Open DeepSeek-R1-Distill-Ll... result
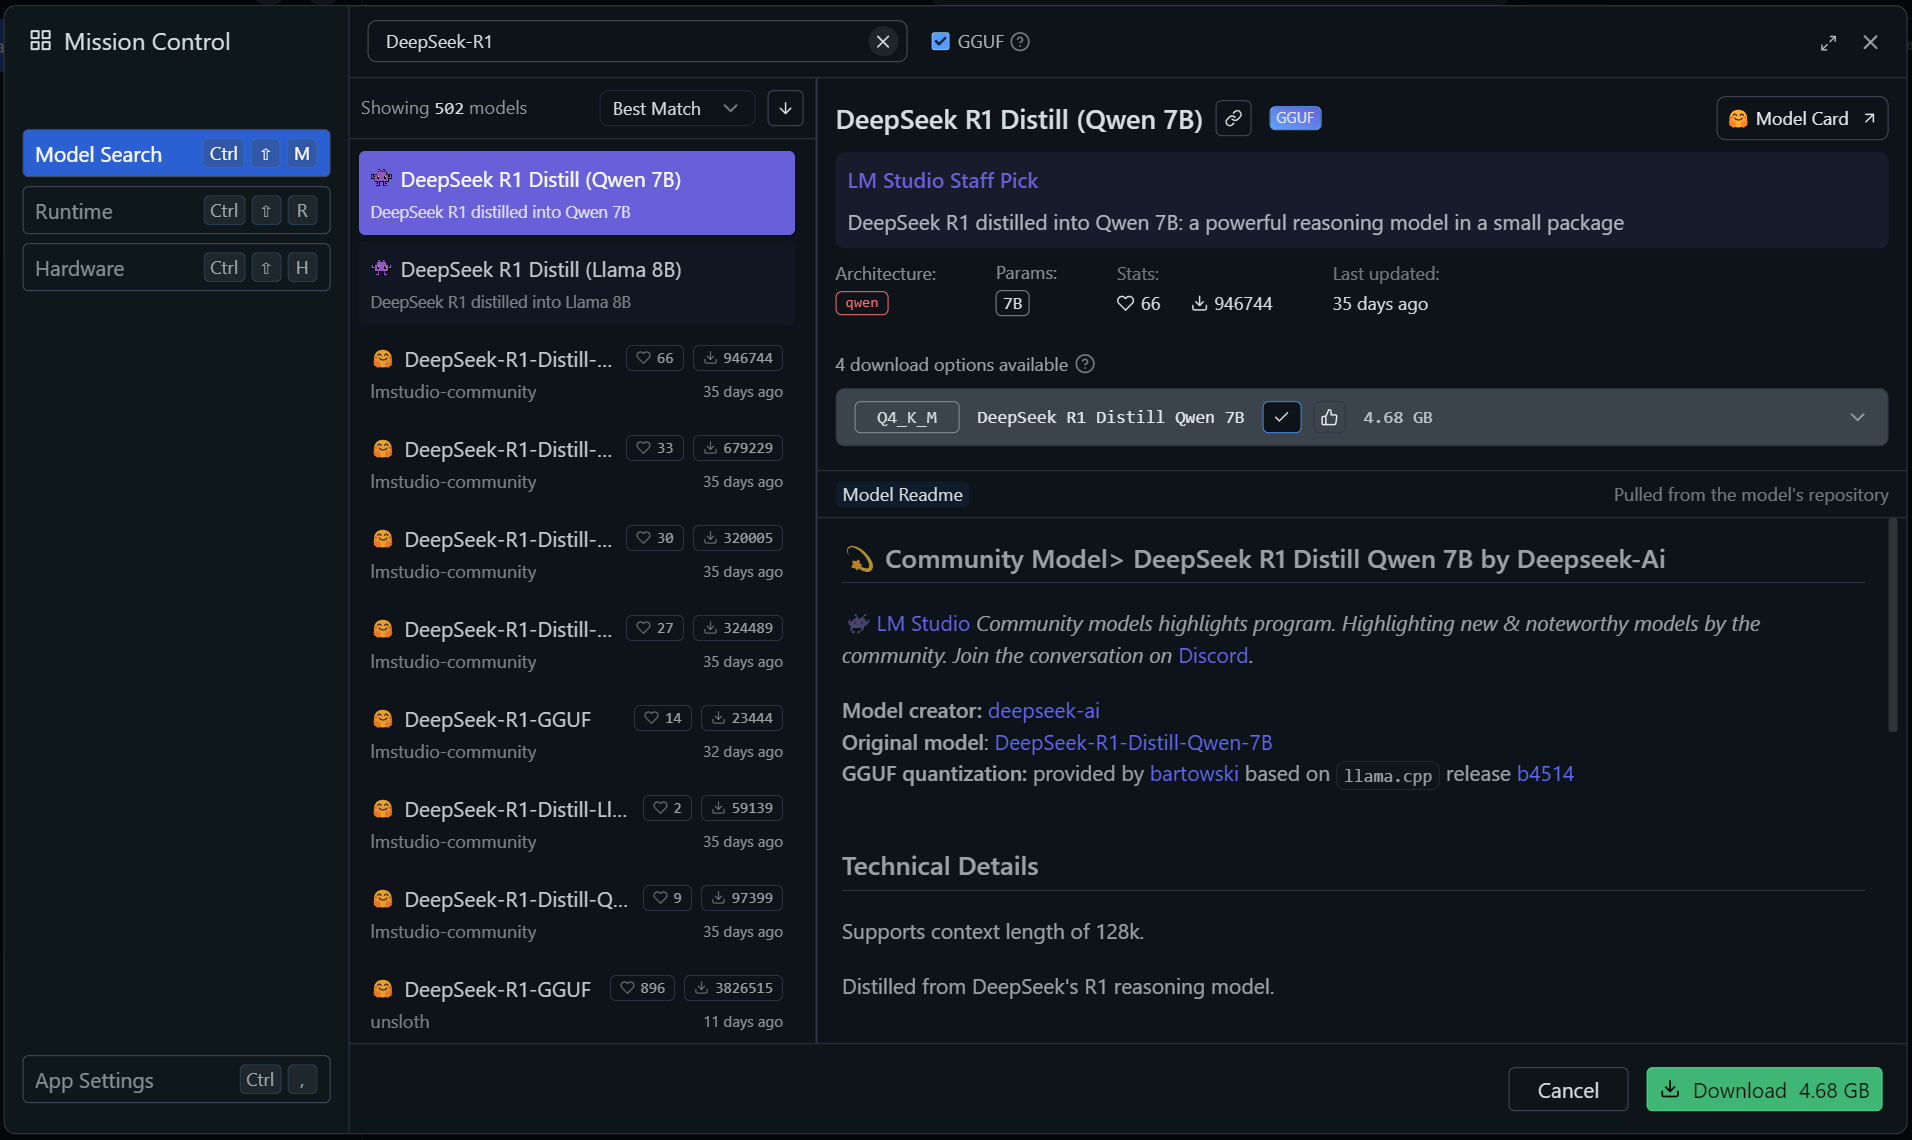The height and width of the screenshot is (1140, 1912). 577,823
